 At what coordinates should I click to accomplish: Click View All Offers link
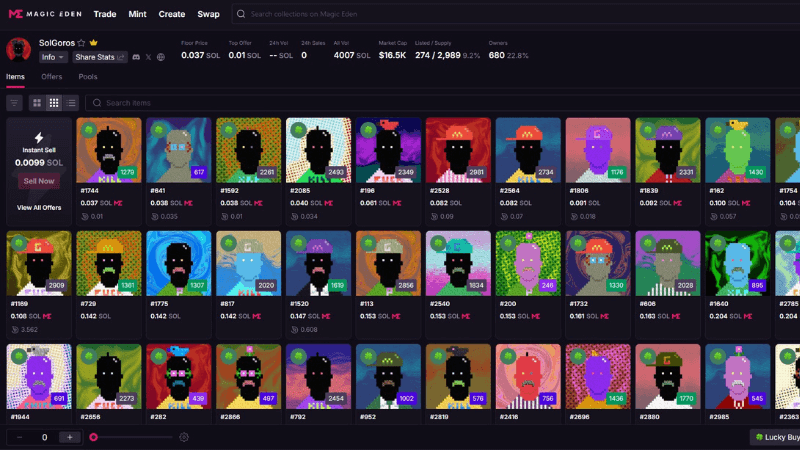tap(39, 208)
